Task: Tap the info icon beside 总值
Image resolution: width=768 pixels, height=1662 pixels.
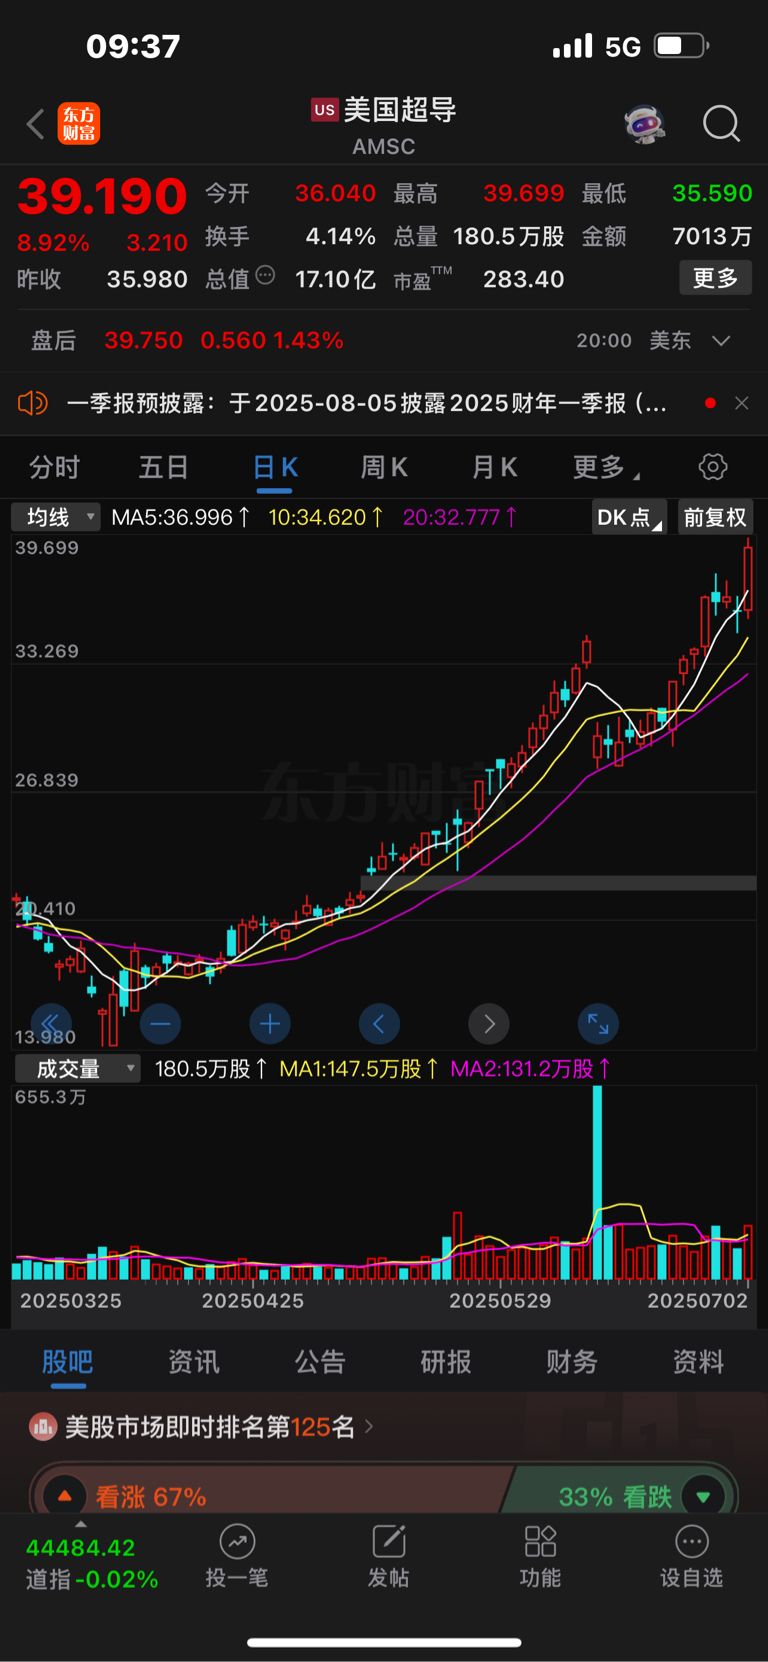Action: [x=265, y=276]
